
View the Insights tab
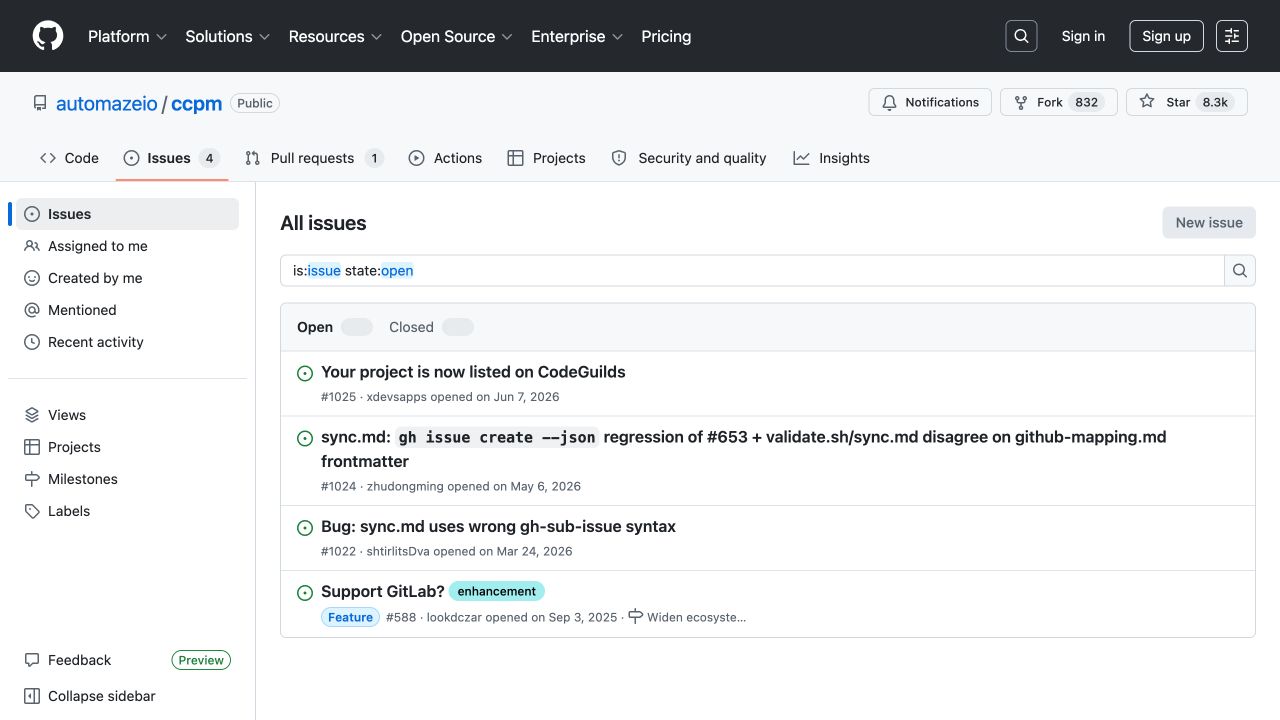click(831, 158)
